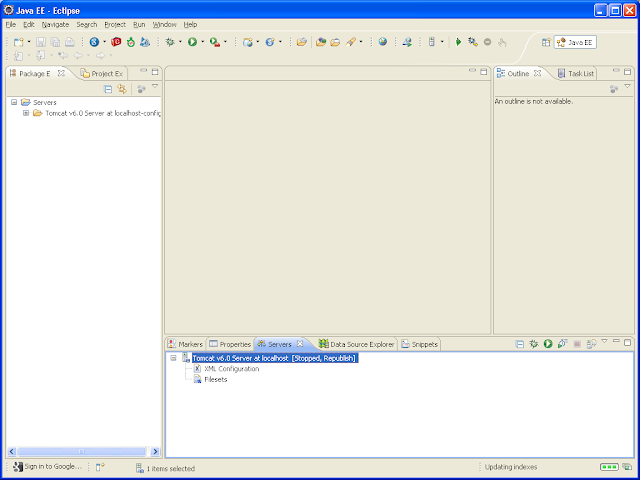The height and width of the screenshot is (480, 640).
Task: Toggle Link with Editor in Package Explorer
Action: coord(122,89)
